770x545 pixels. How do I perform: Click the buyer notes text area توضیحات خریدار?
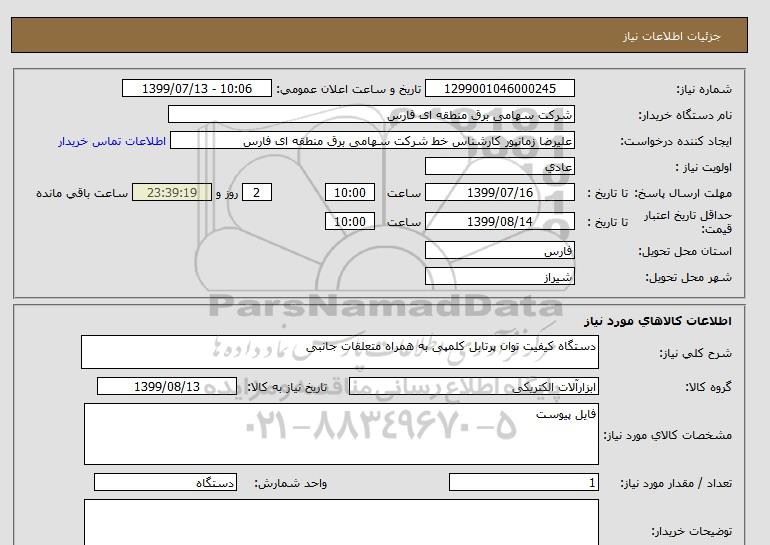(341, 522)
